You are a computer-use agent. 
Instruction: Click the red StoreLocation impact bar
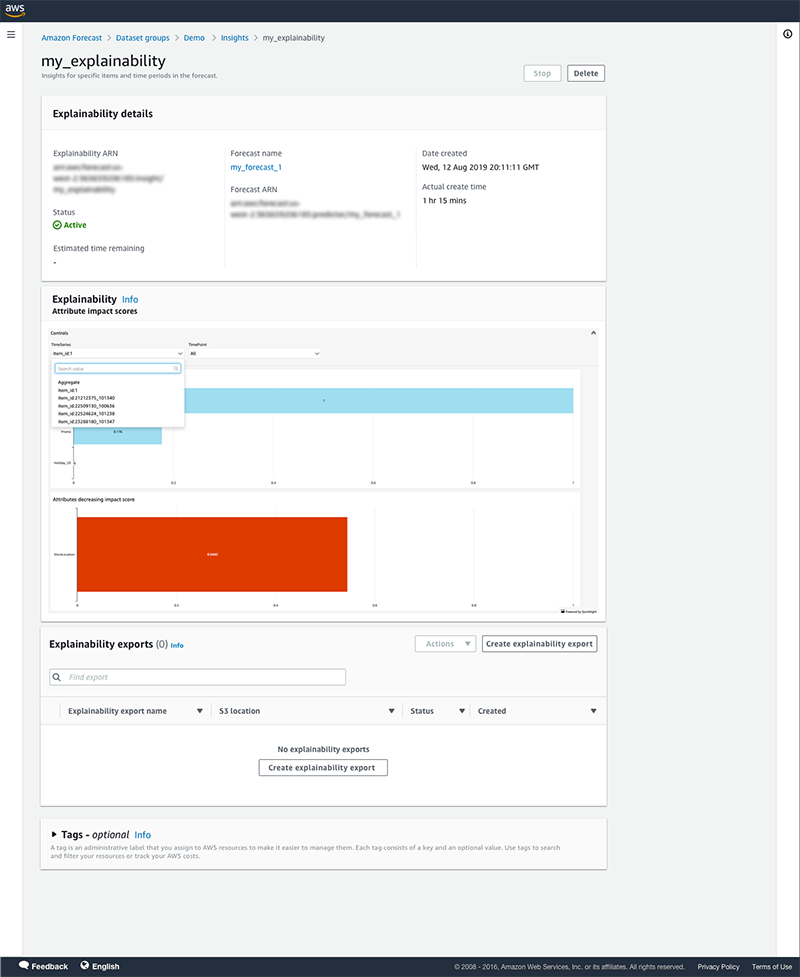click(212, 554)
